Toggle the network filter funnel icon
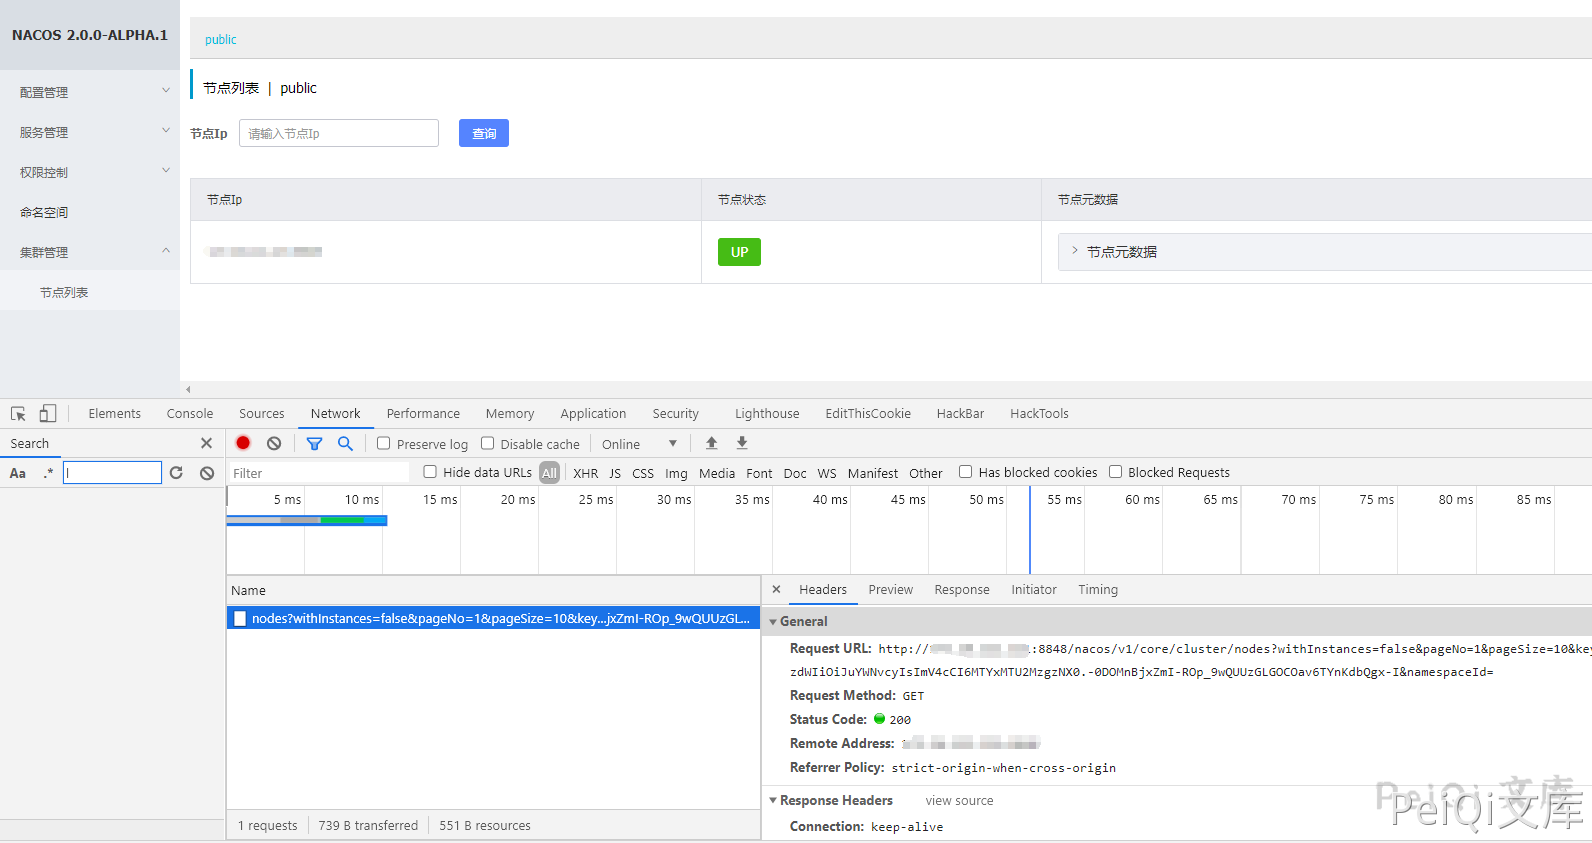Screen dimensions: 1592x843 [x=314, y=443]
